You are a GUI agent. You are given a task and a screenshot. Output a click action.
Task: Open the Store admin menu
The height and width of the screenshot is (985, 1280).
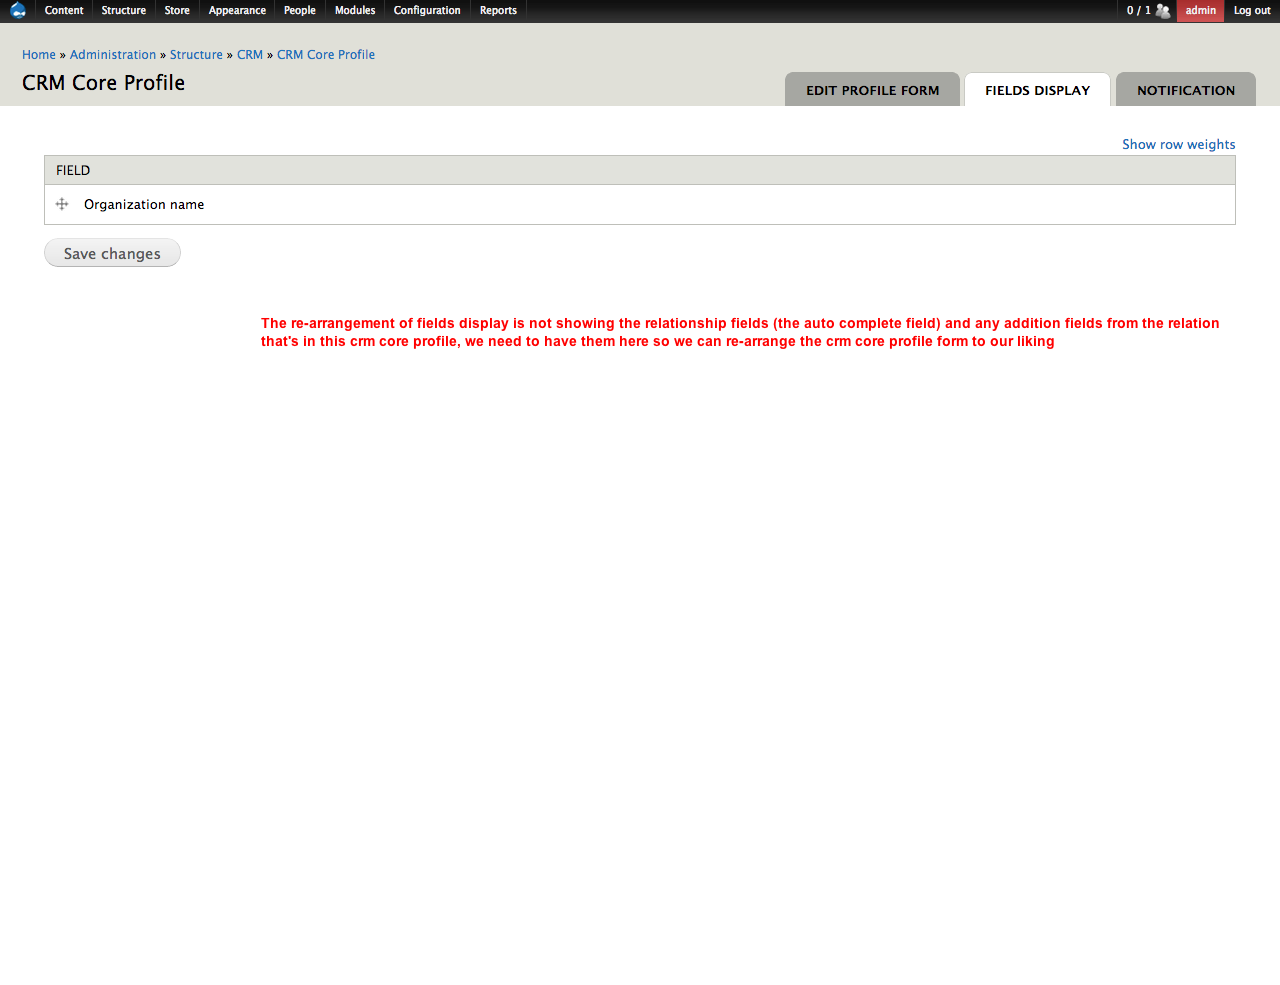pos(177,10)
